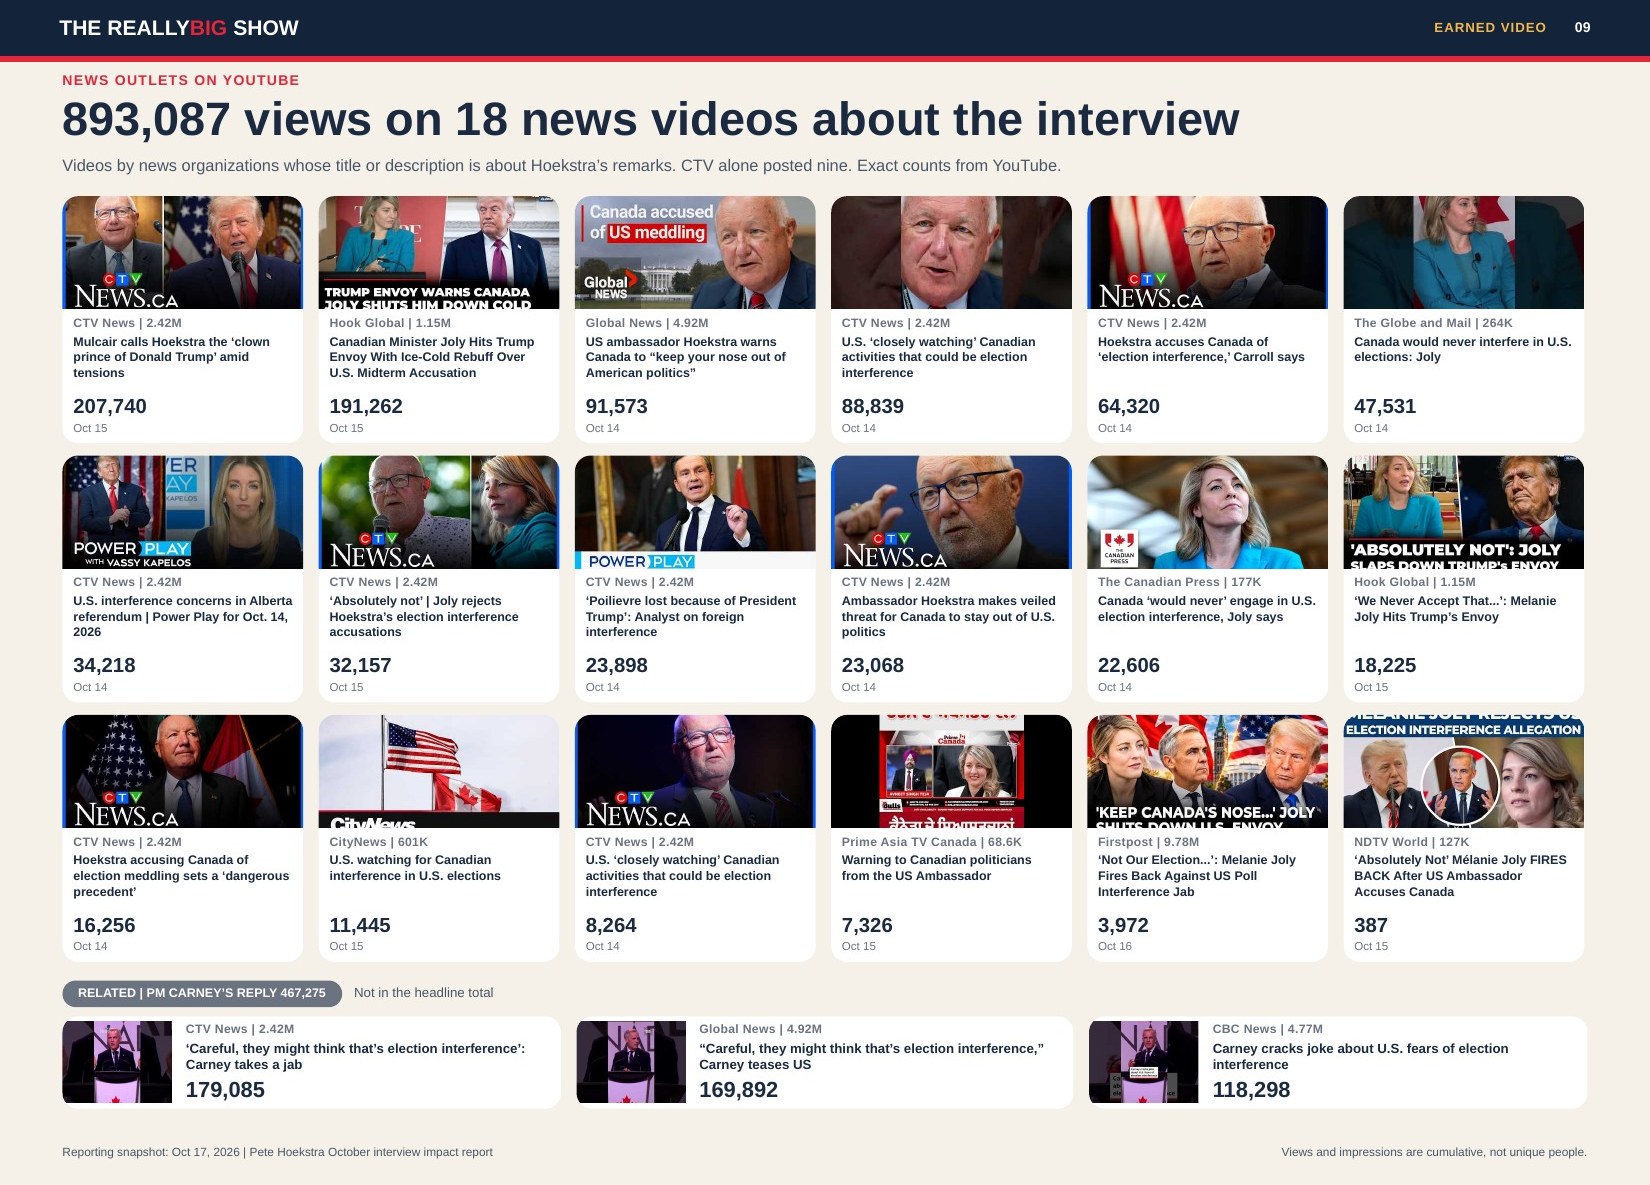Click the view count '11,445'
The width and height of the screenshot is (1650, 1185).
pyautogui.click(x=360, y=925)
